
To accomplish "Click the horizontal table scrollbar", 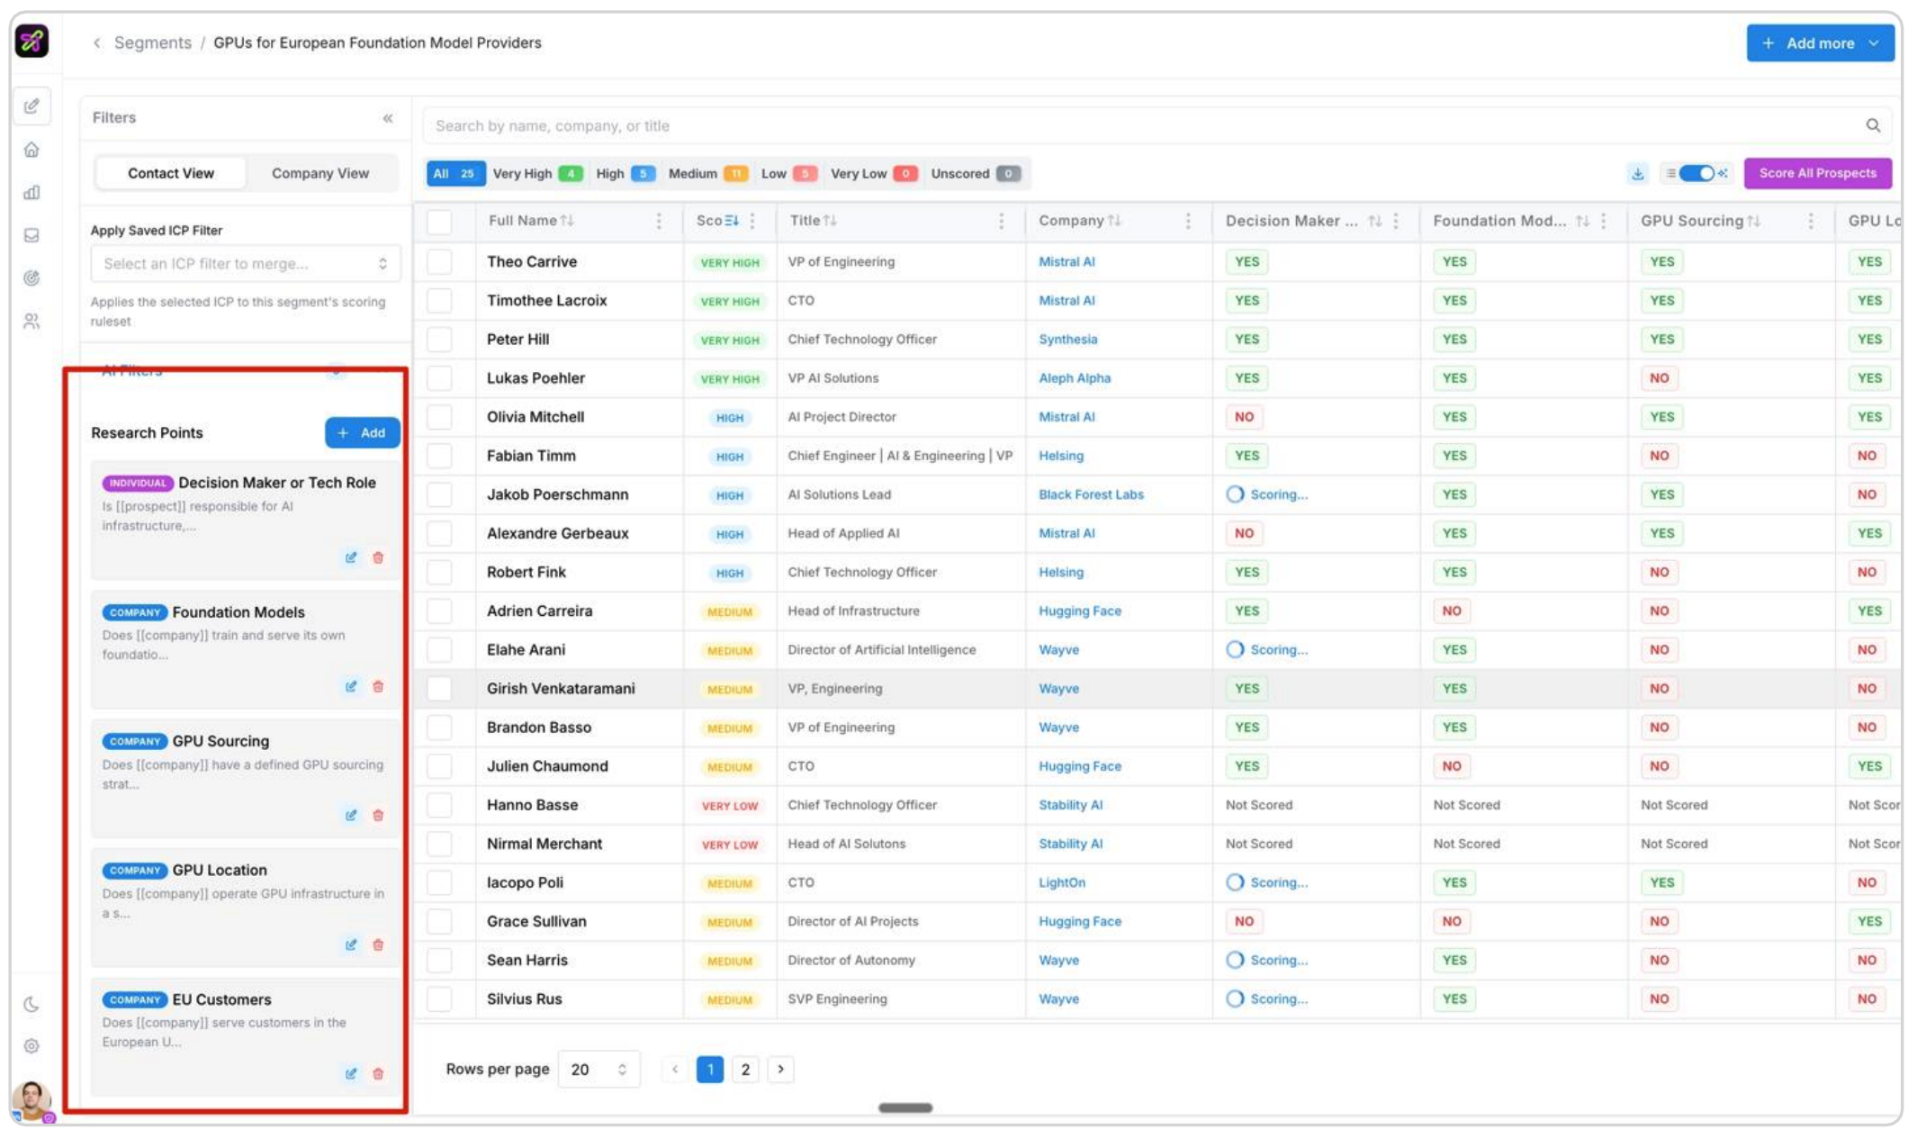I will tap(905, 1108).
